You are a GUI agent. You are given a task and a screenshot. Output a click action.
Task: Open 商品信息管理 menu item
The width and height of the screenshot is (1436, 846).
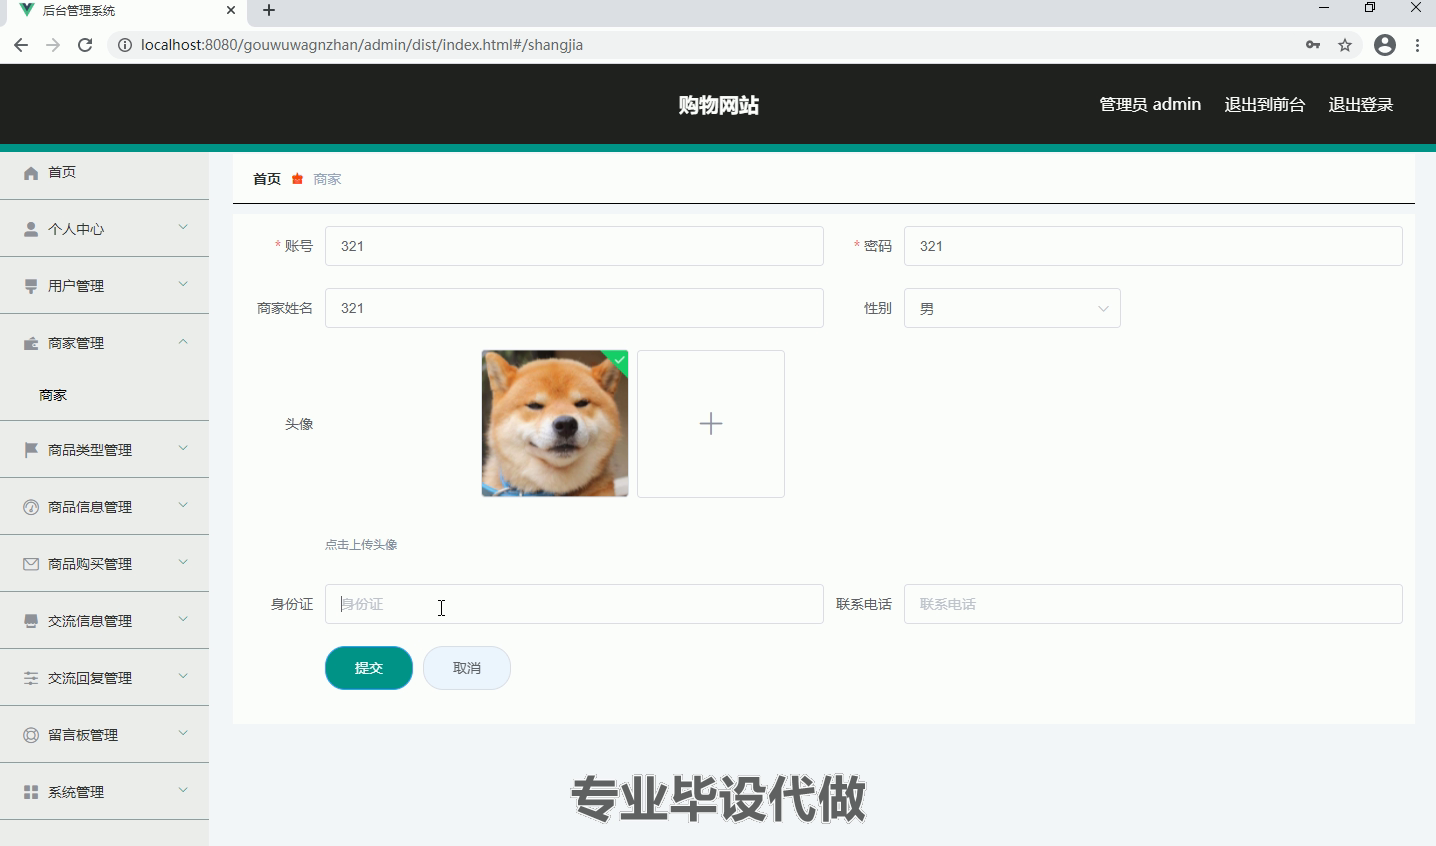104,507
